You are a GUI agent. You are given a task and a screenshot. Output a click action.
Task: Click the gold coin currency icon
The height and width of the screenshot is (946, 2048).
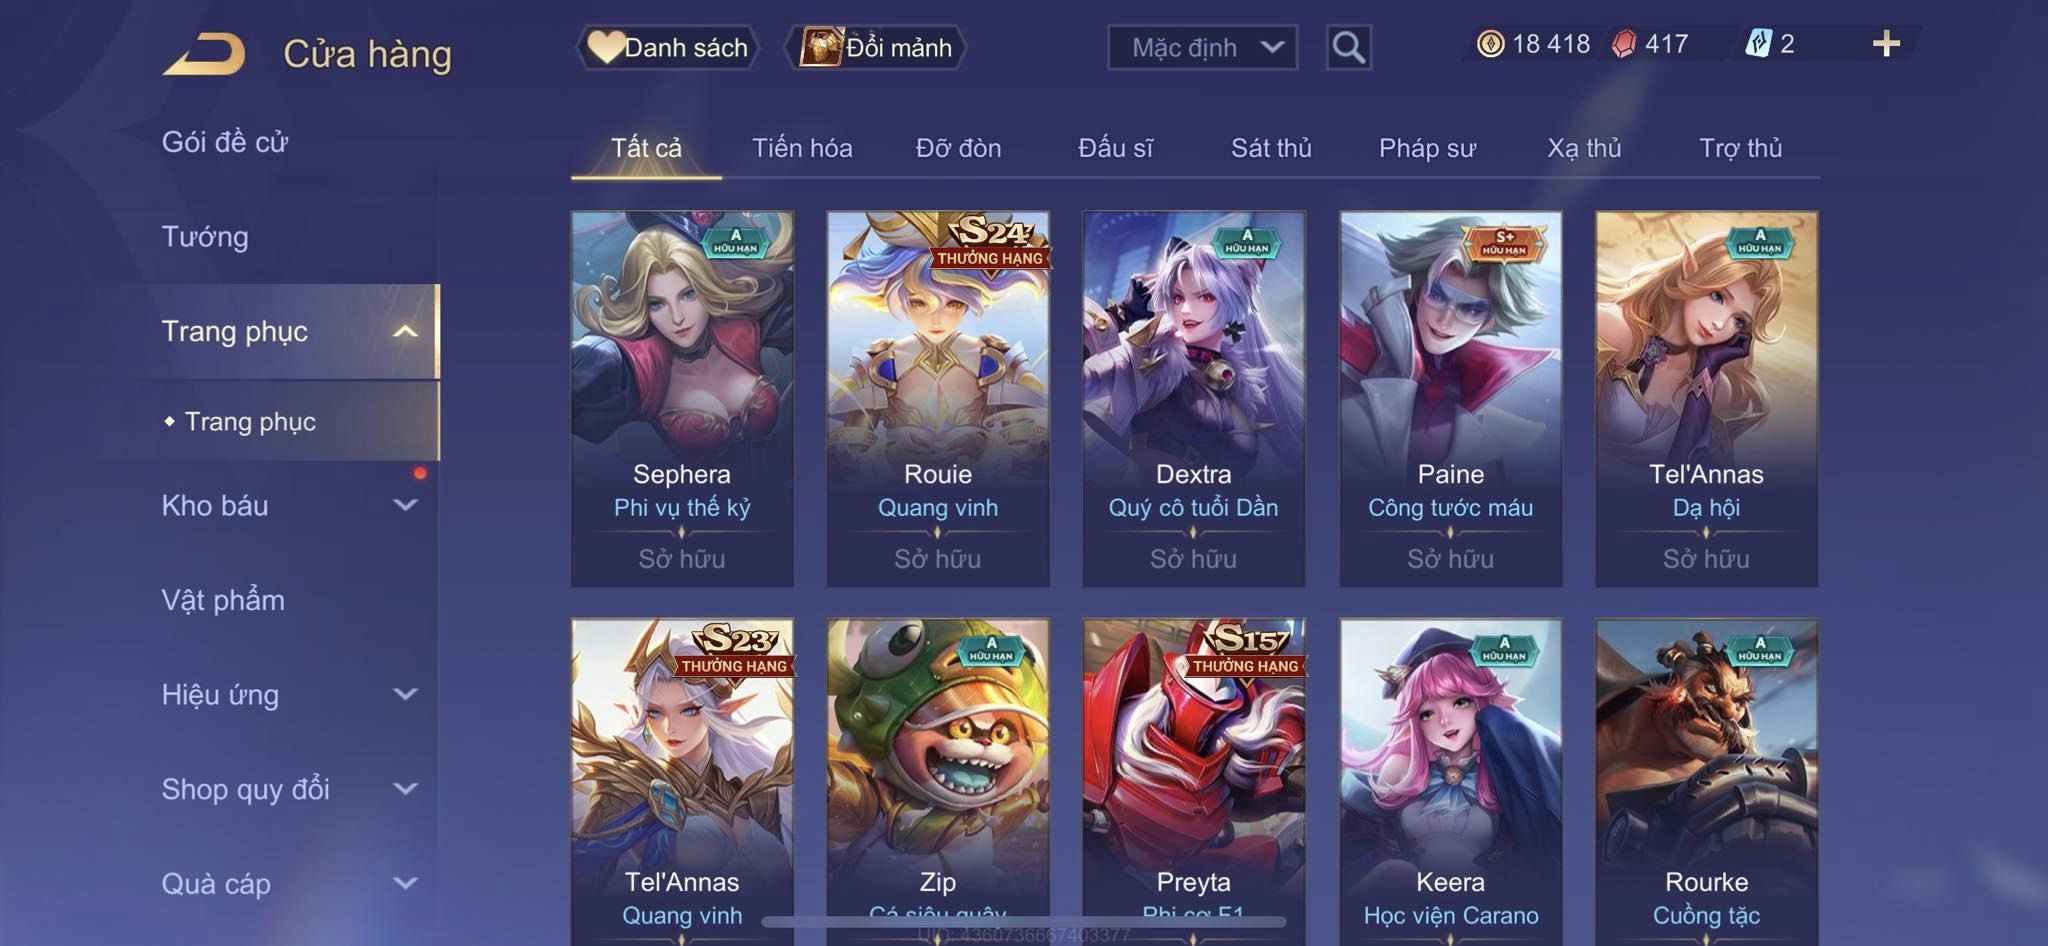pos(1490,44)
